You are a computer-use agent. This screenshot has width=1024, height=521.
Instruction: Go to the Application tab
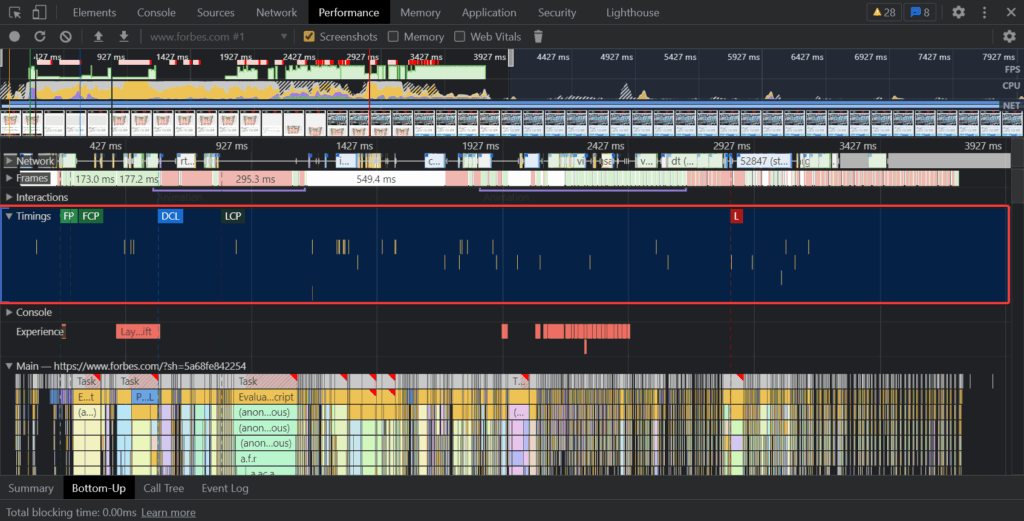point(488,12)
